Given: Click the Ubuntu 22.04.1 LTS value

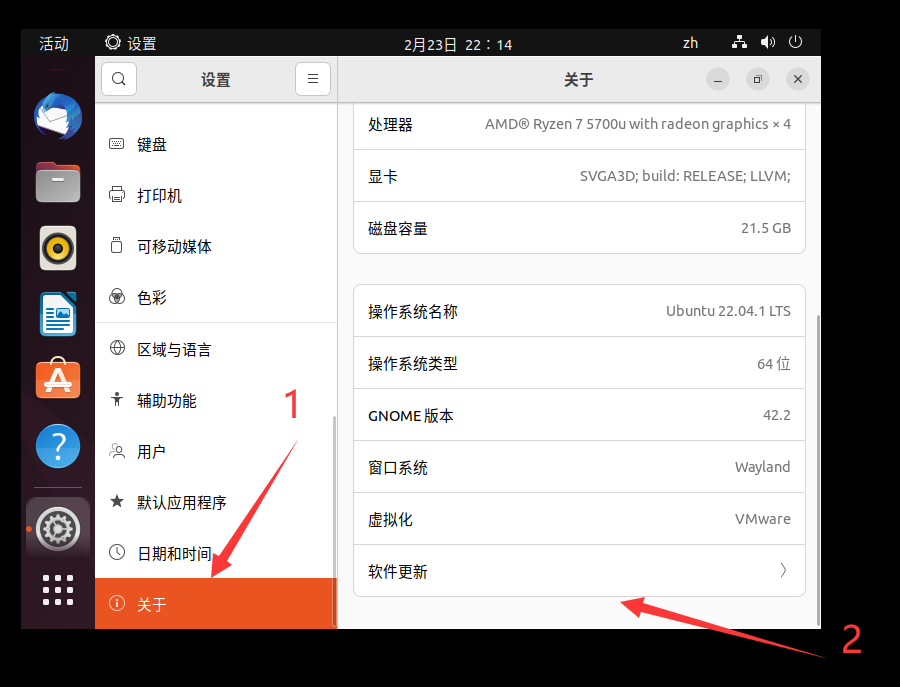Looking at the screenshot, I should (x=728, y=310).
